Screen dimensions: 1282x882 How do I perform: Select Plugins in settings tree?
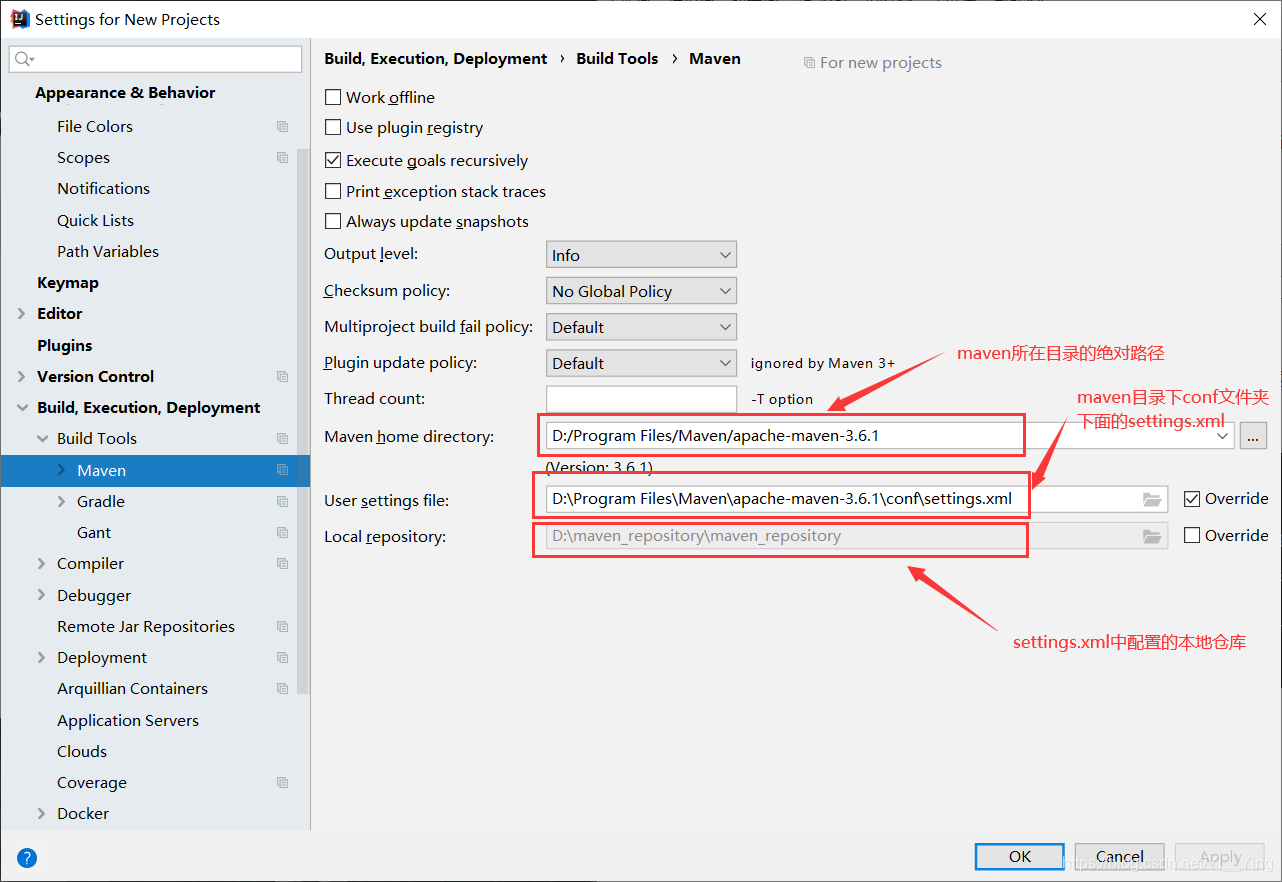point(65,346)
